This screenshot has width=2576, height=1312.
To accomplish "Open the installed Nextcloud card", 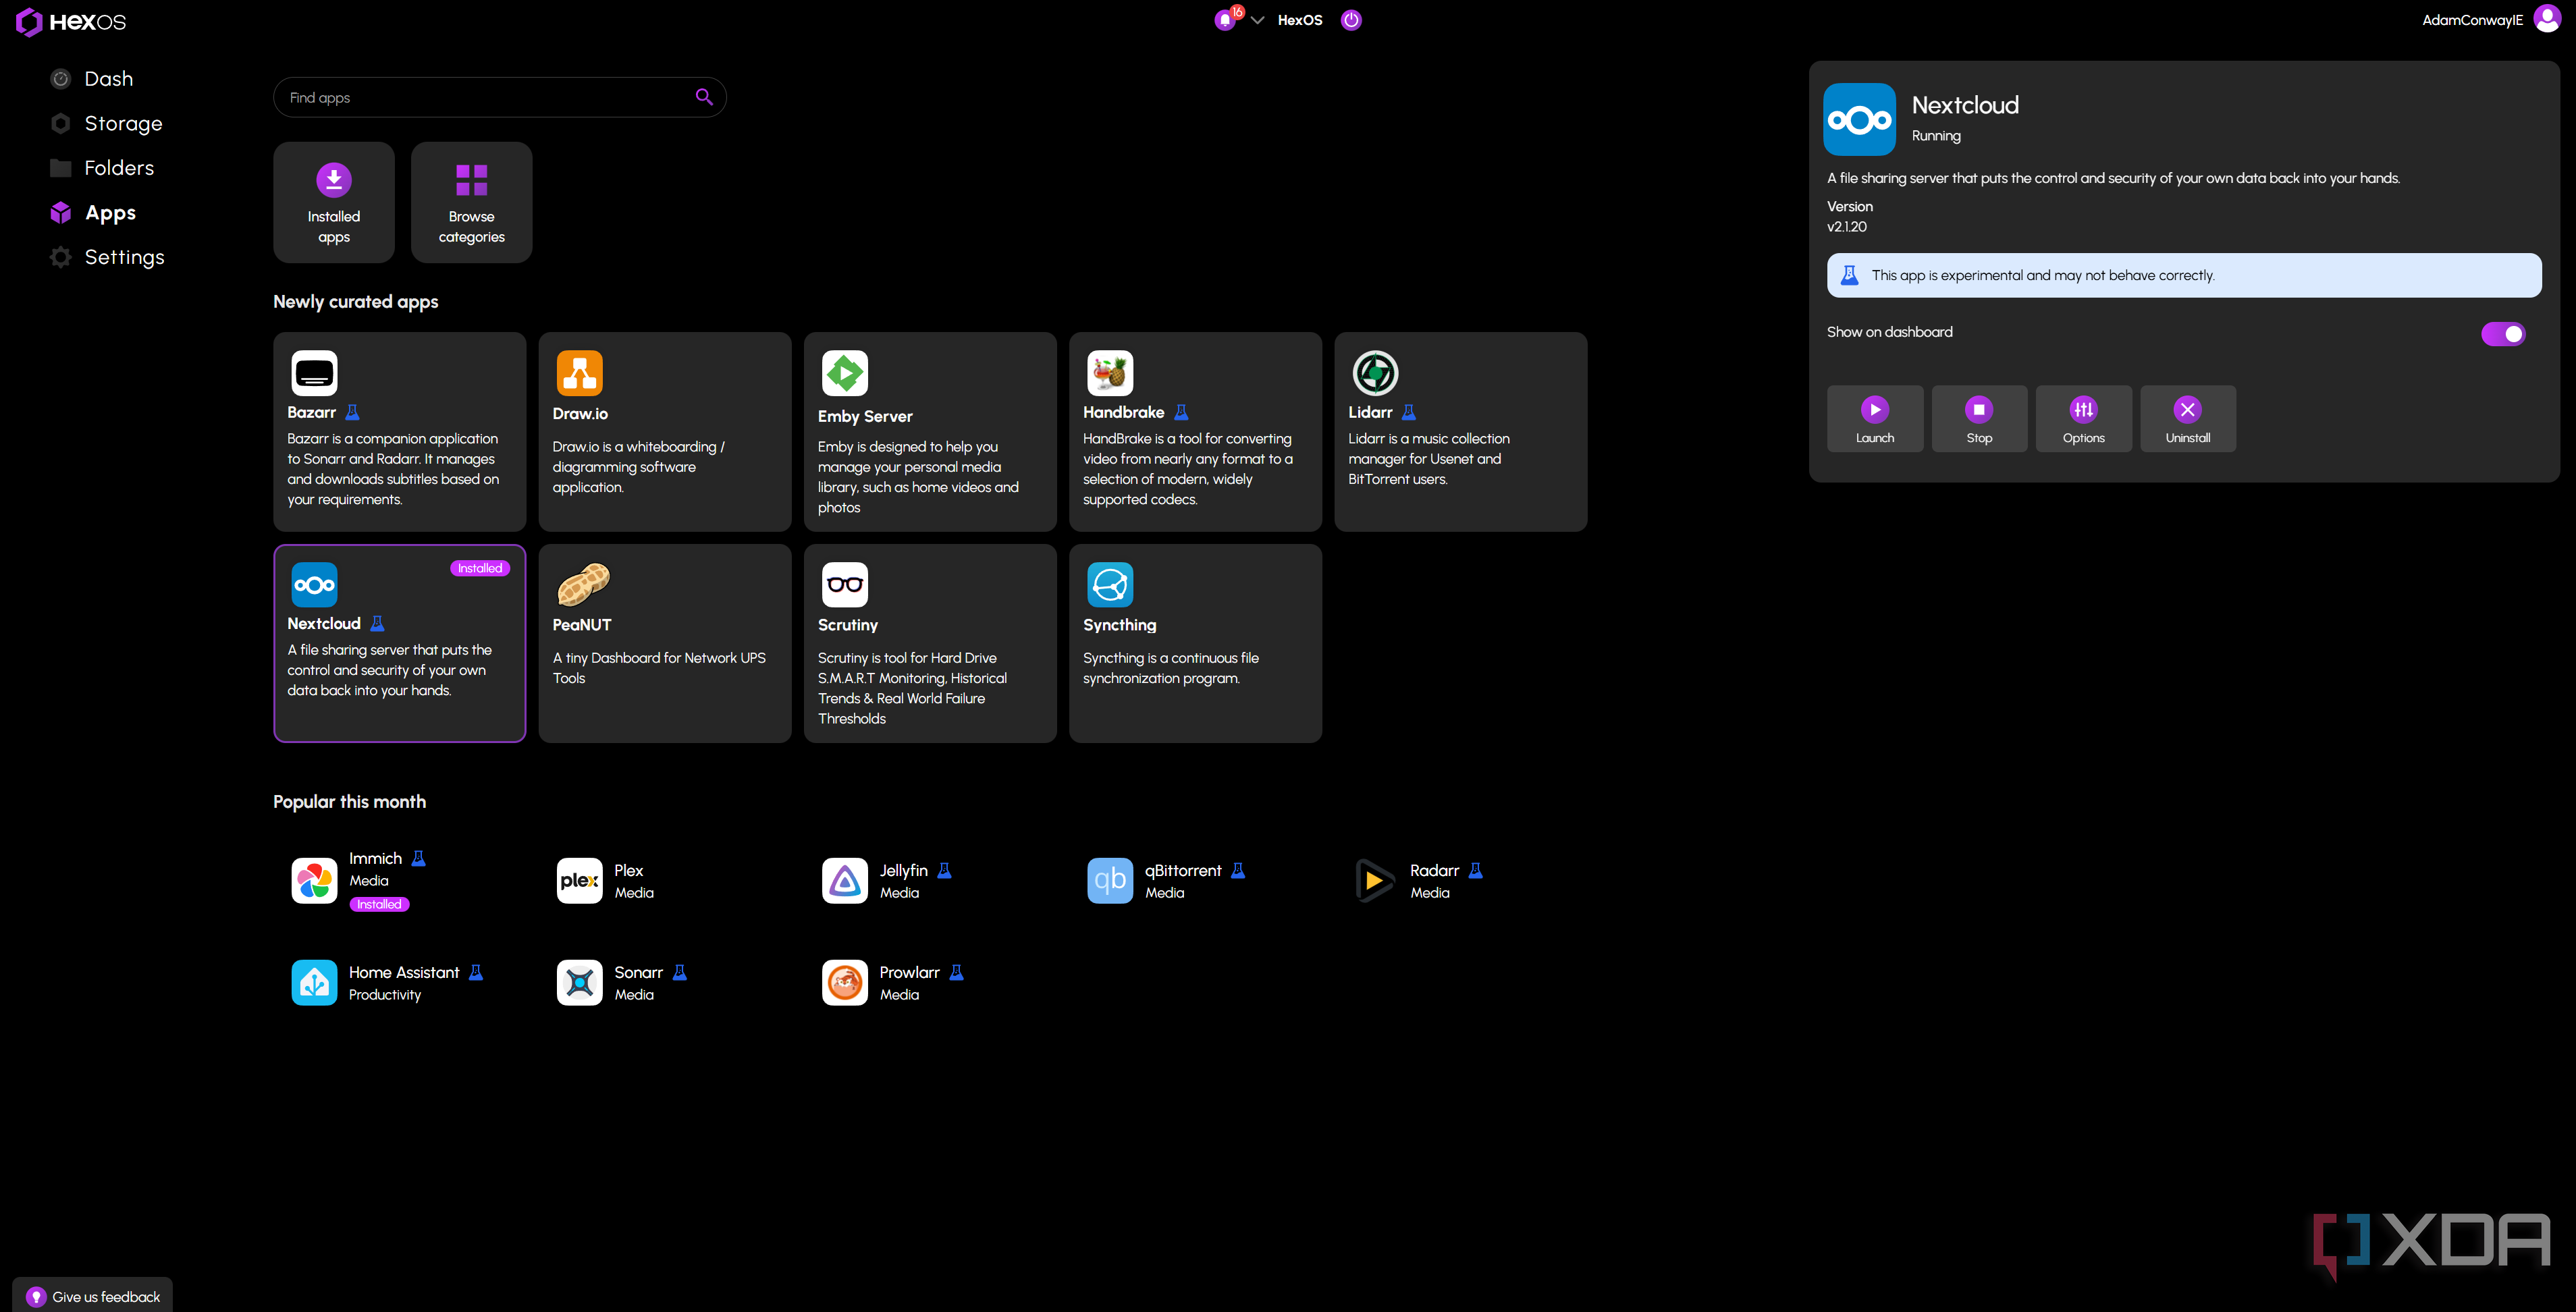I will tap(399, 643).
